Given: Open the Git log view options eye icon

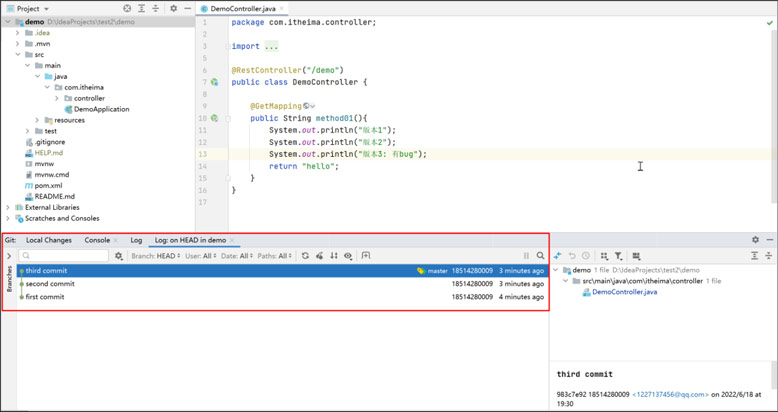Looking at the screenshot, I should [x=348, y=256].
